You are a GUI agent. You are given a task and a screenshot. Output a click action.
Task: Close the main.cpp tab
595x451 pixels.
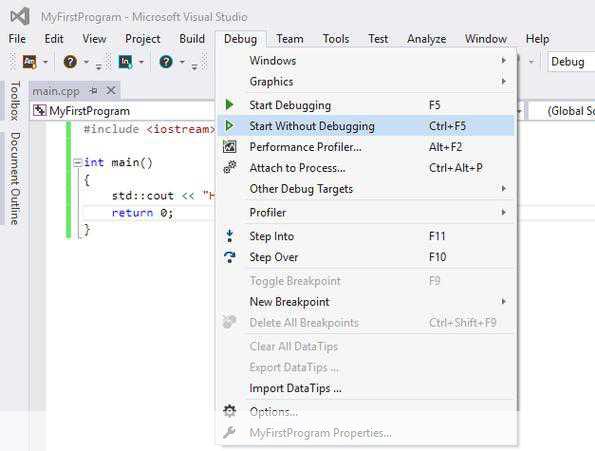point(111,91)
